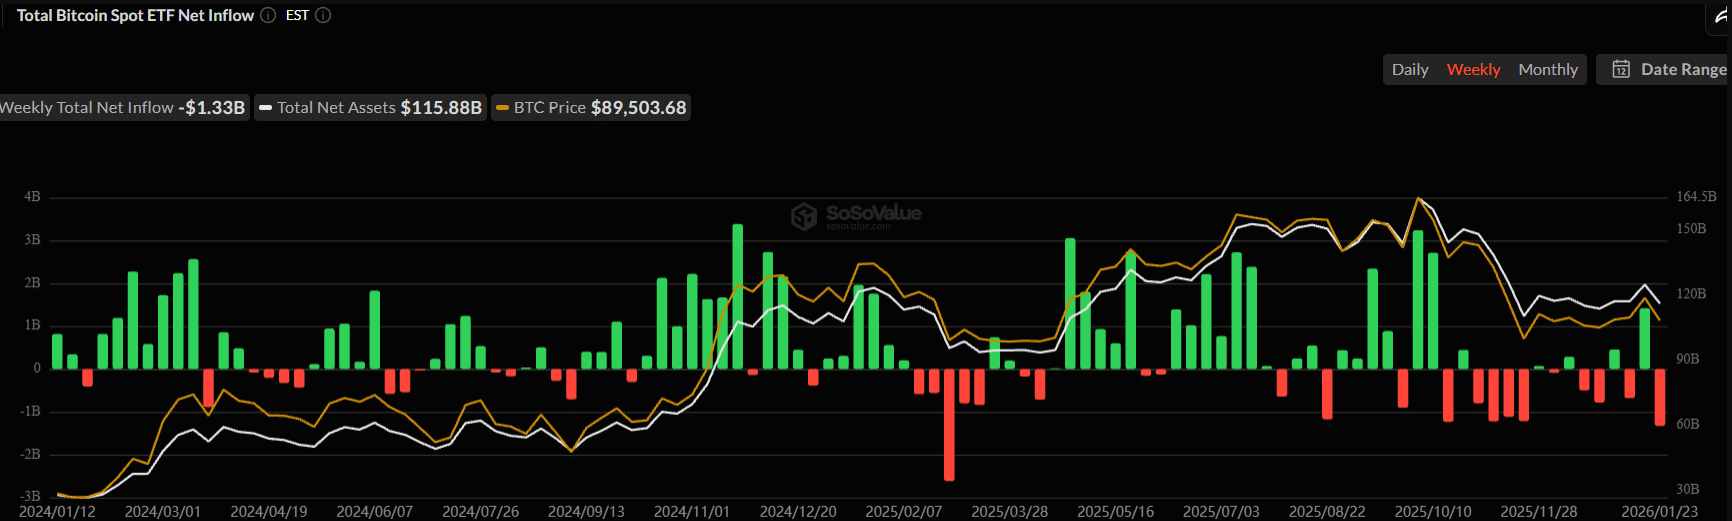Toggle Weekly Total Net Inflow series

[120, 108]
